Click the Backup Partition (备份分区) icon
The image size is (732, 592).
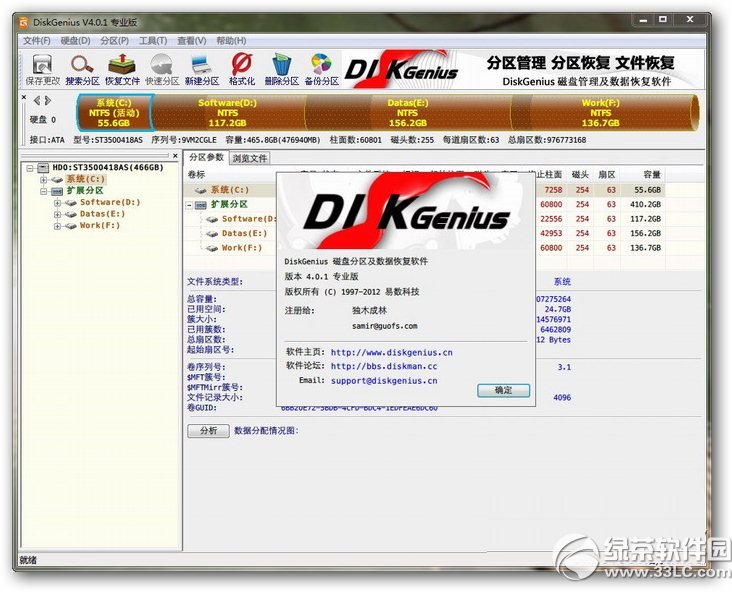click(322, 69)
